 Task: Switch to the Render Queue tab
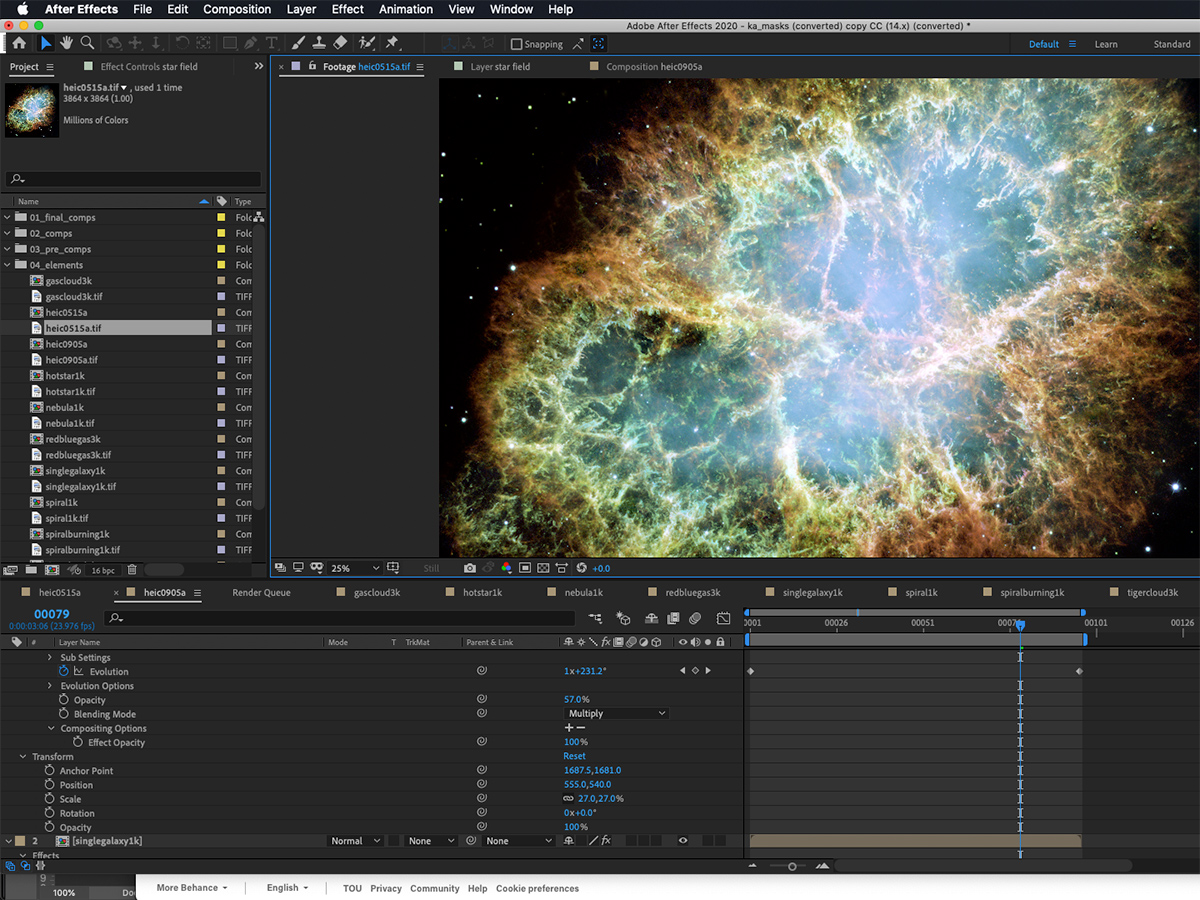[261, 593]
